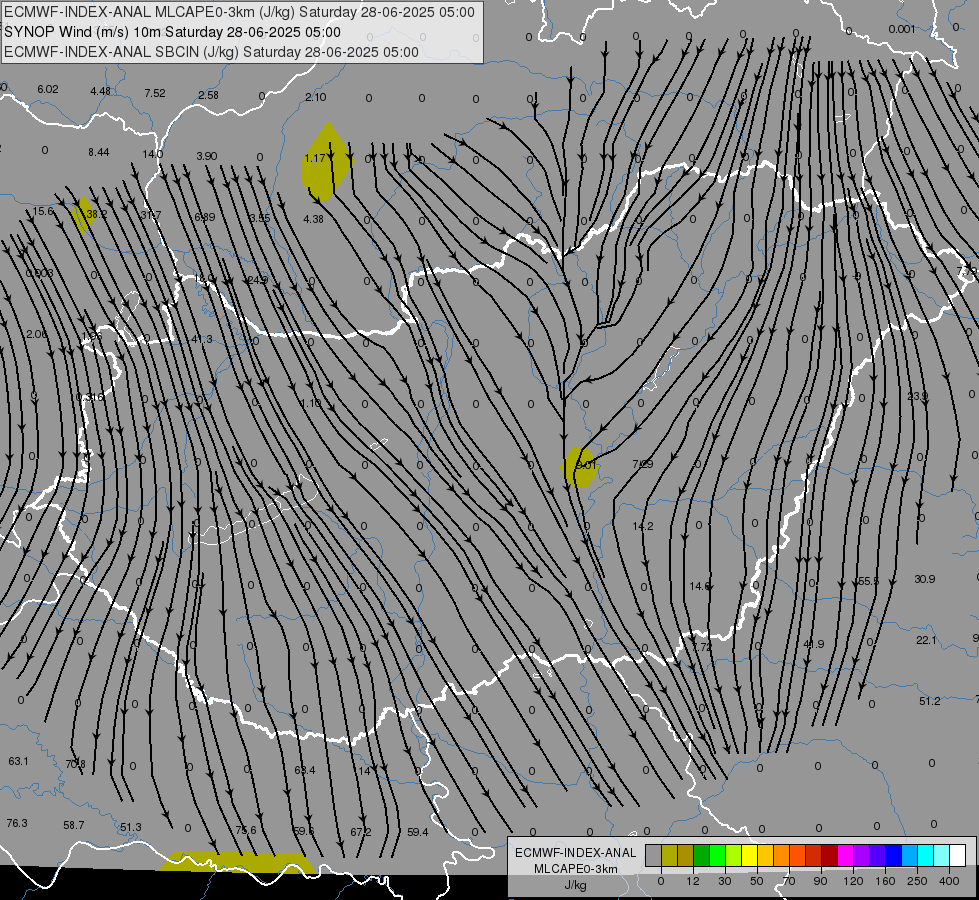Viewport: 979px width, 900px height.
Task: Click the map value '8.44'
Action: tap(99, 152)
